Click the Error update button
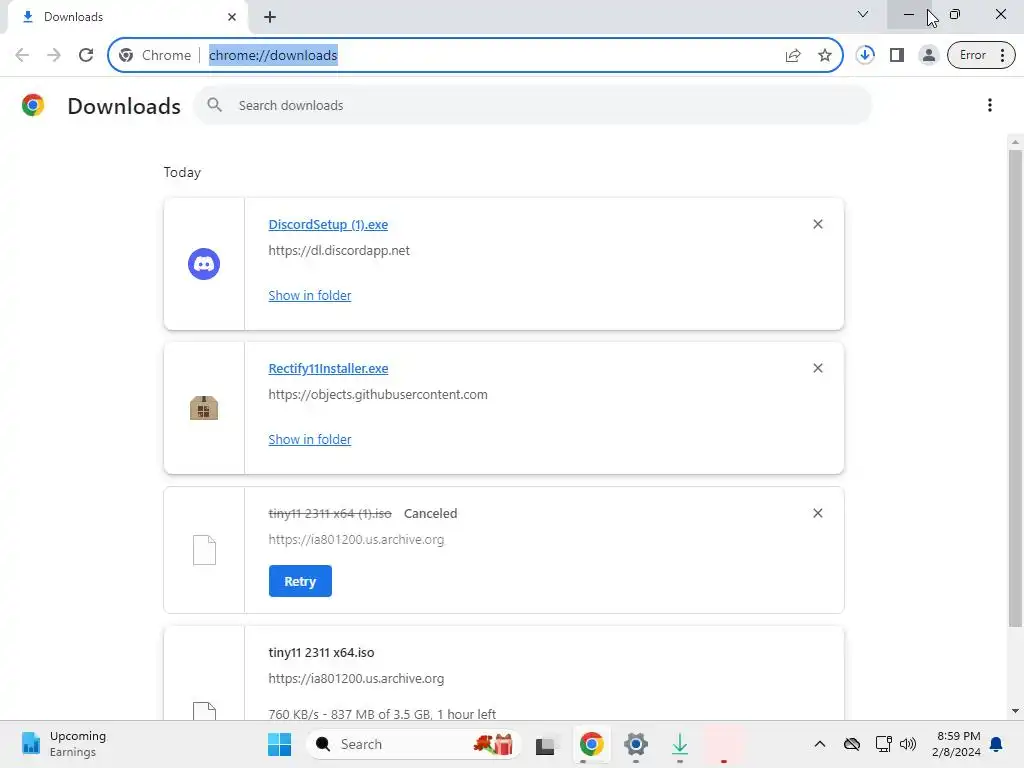Image resolution: width=1024 pixels, height=768 pixels. pos(981,55)
